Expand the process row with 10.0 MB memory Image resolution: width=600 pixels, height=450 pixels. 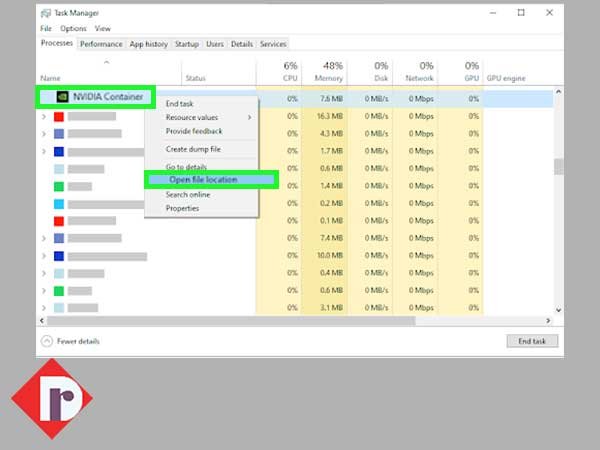click(x=44, y=256)
